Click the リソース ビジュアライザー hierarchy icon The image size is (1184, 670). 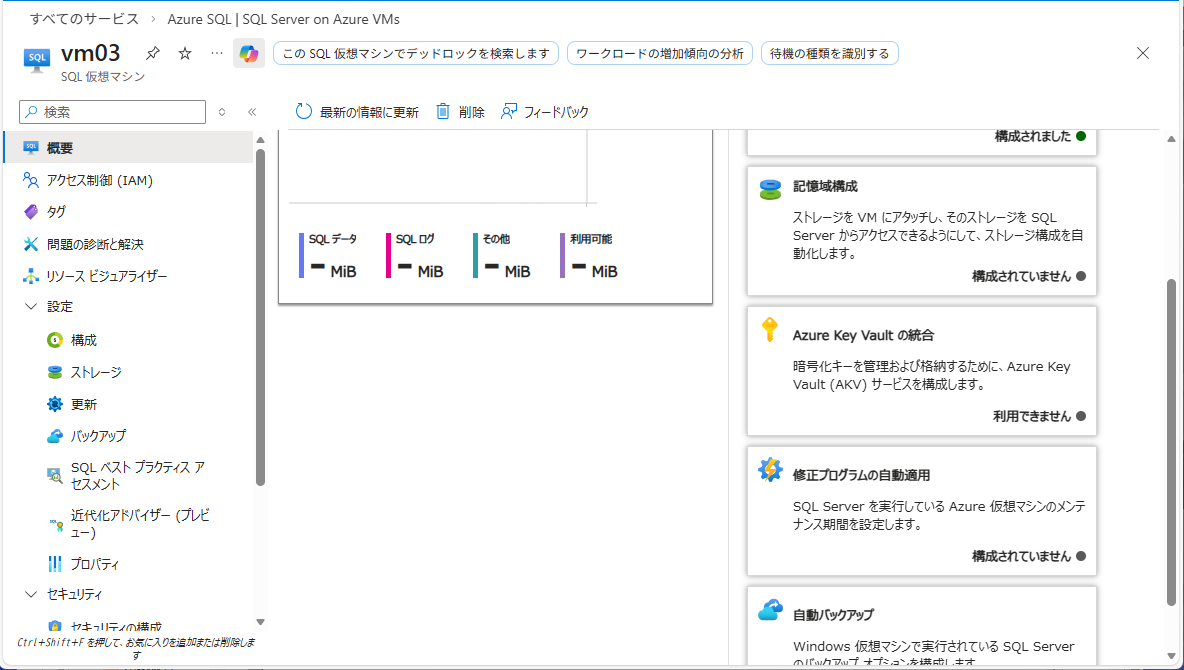pyautogui.click(x=31, y=276)
